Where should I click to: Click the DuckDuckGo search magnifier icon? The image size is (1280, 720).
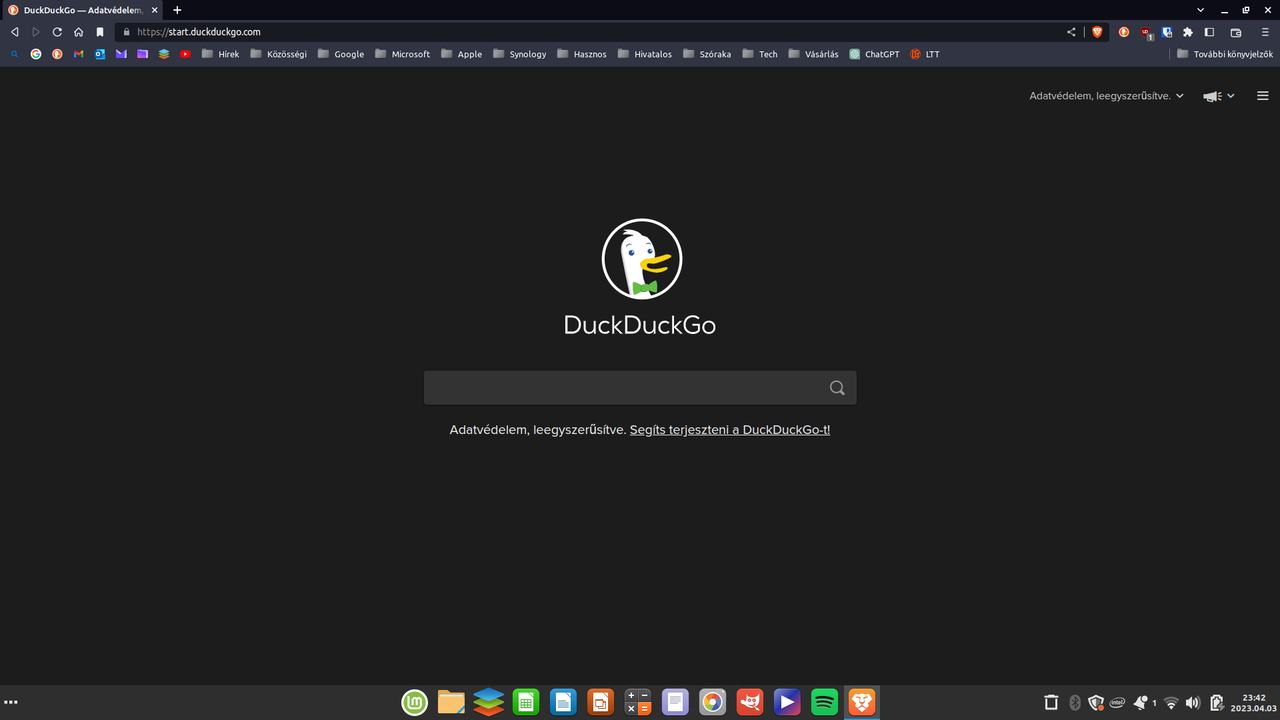(836, 387)
